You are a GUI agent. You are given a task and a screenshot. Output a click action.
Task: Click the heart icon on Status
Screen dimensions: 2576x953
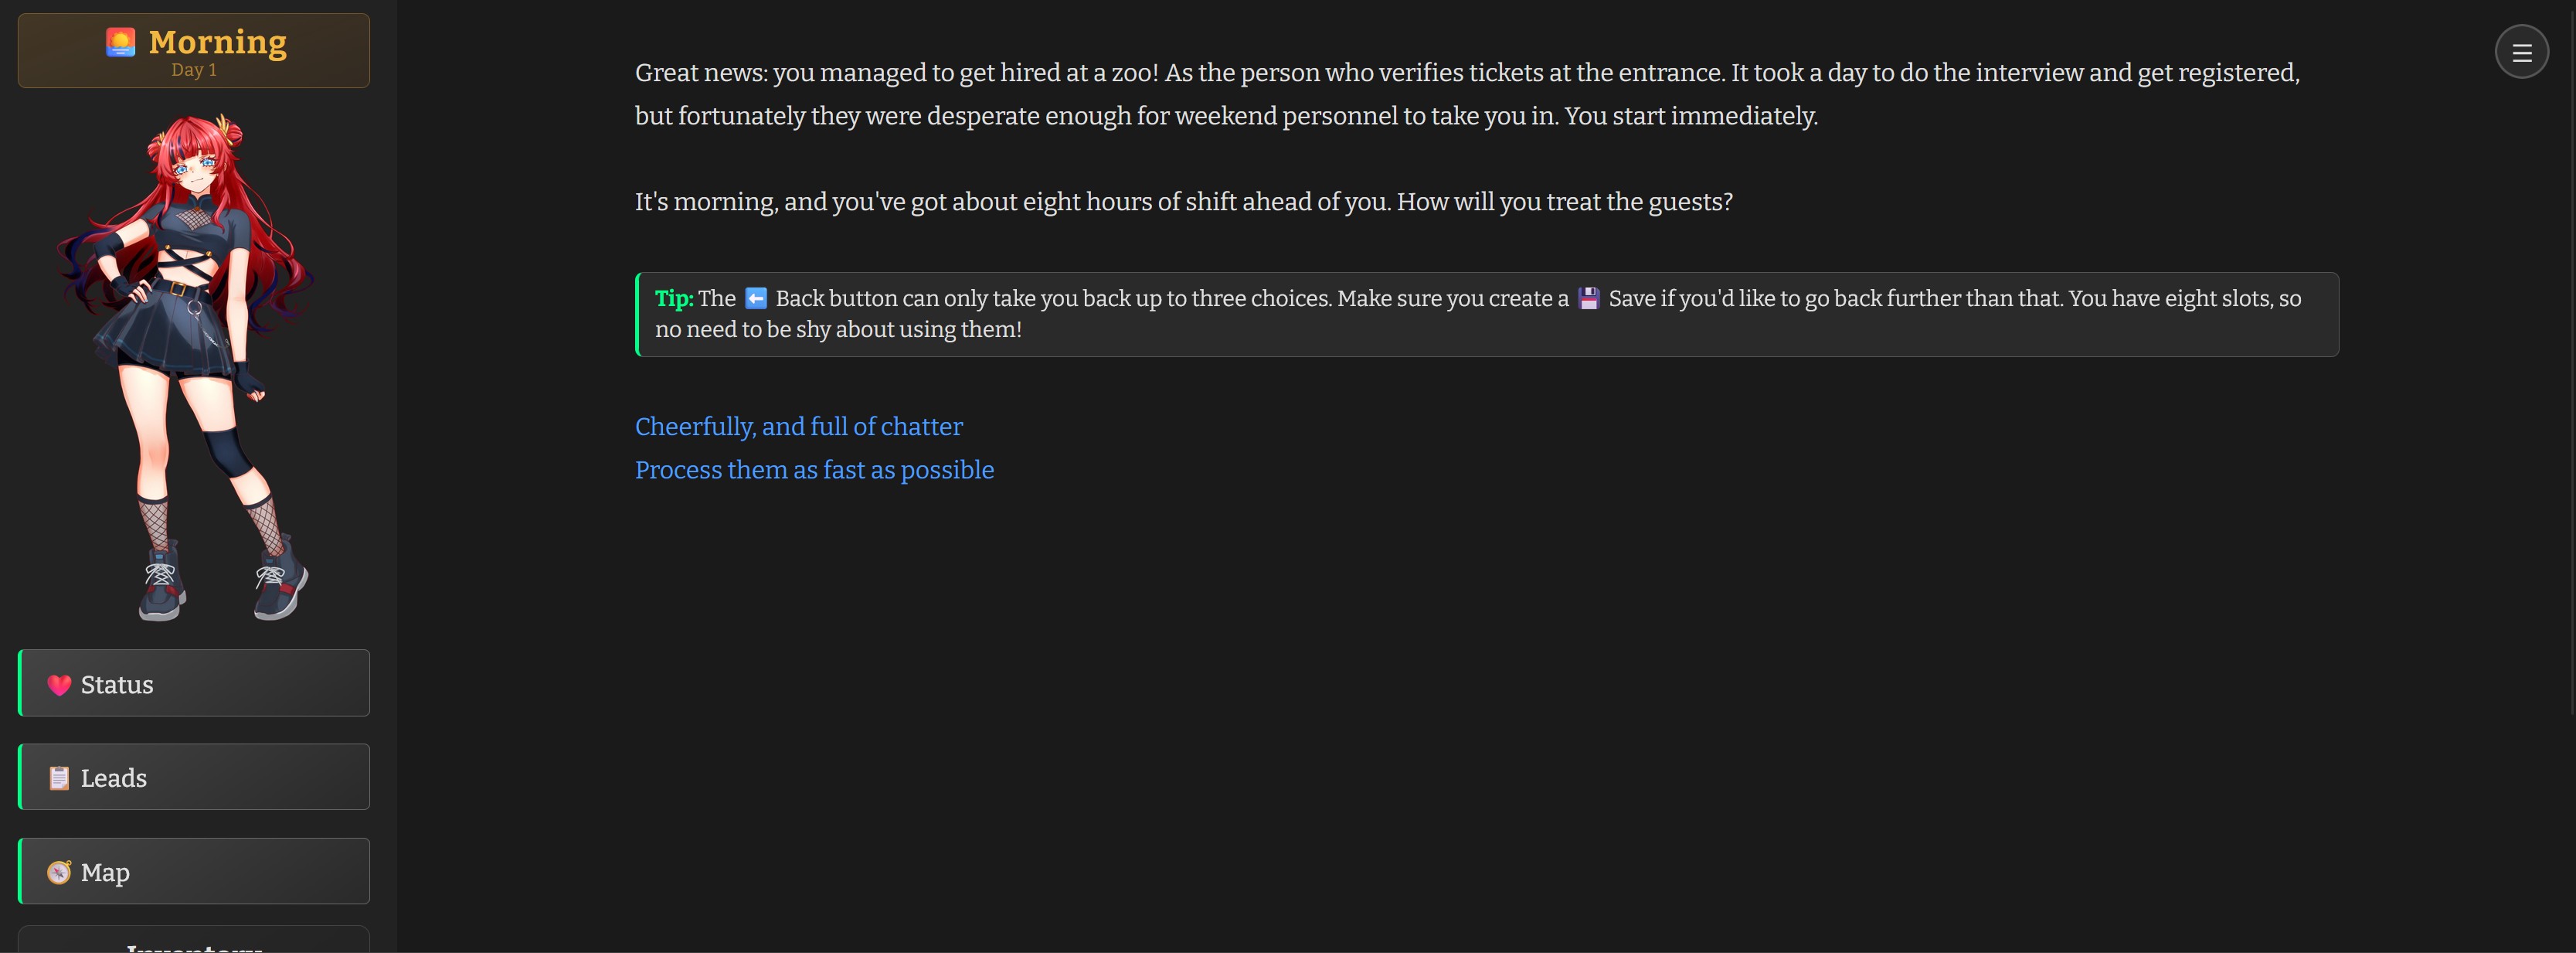point(59,685)
